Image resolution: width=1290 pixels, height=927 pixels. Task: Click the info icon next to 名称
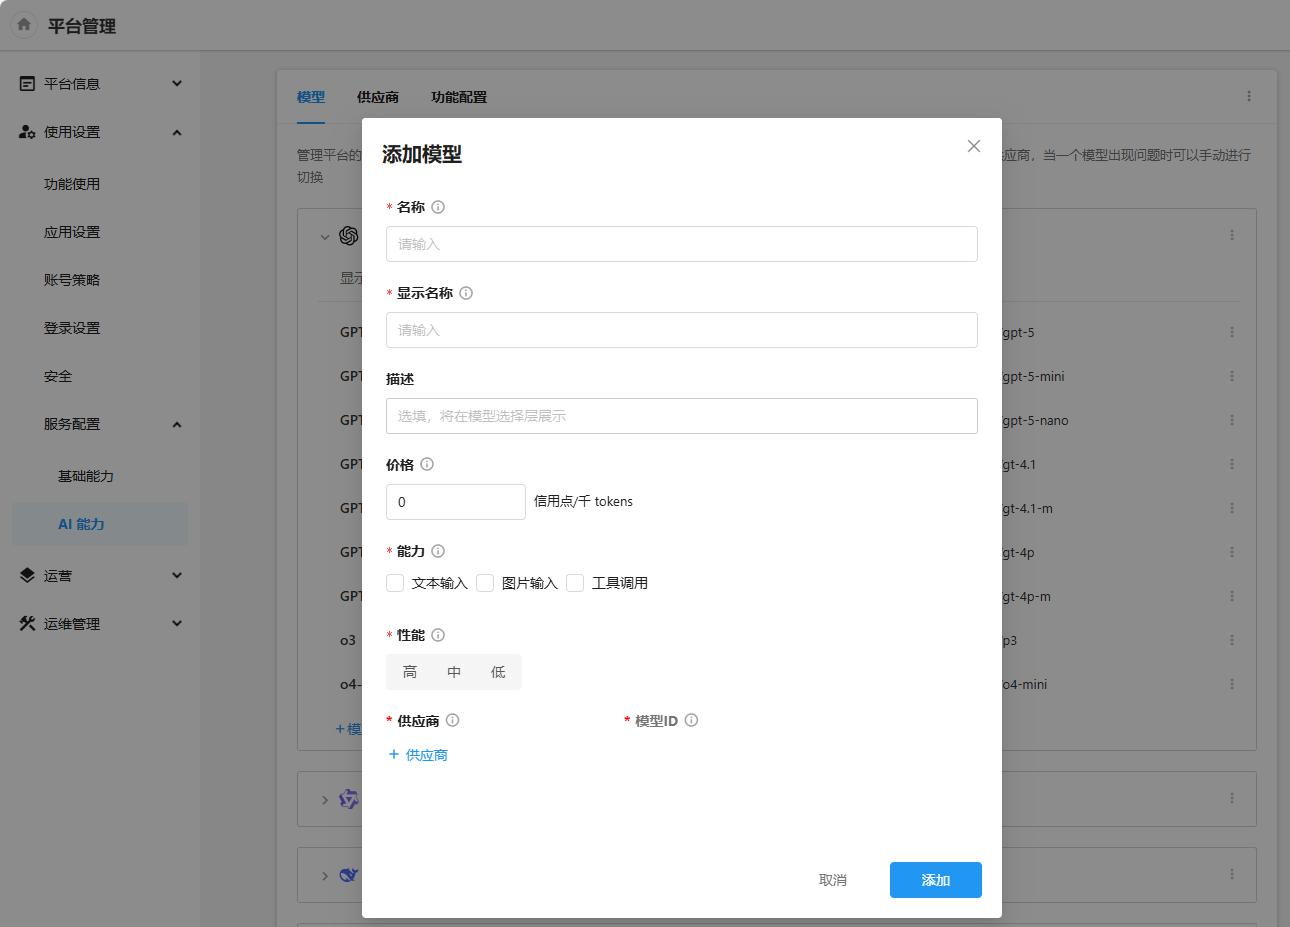[438, 207]
